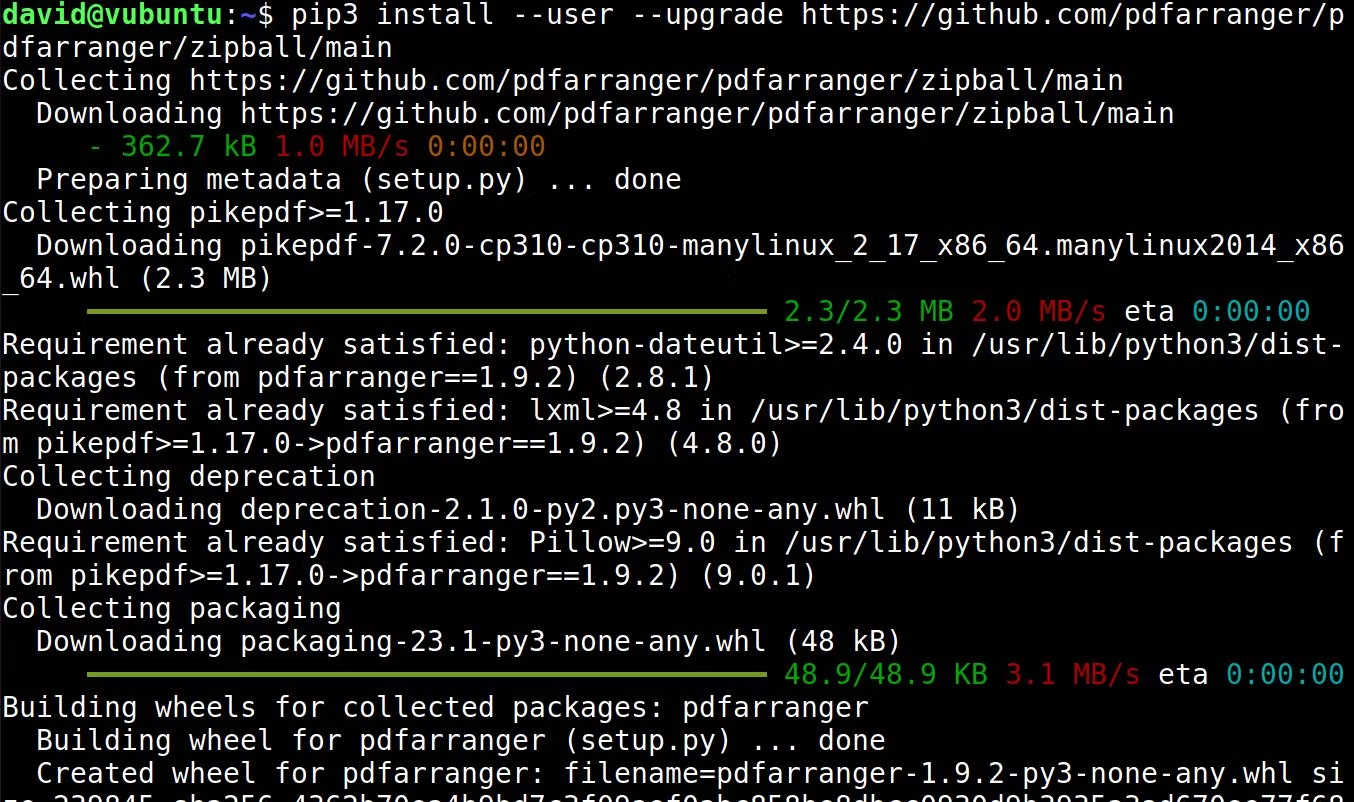The width and height of the screenshot is (1354, 802).
Task: Click the 362.7 kB download size
Action: (189, 147)
